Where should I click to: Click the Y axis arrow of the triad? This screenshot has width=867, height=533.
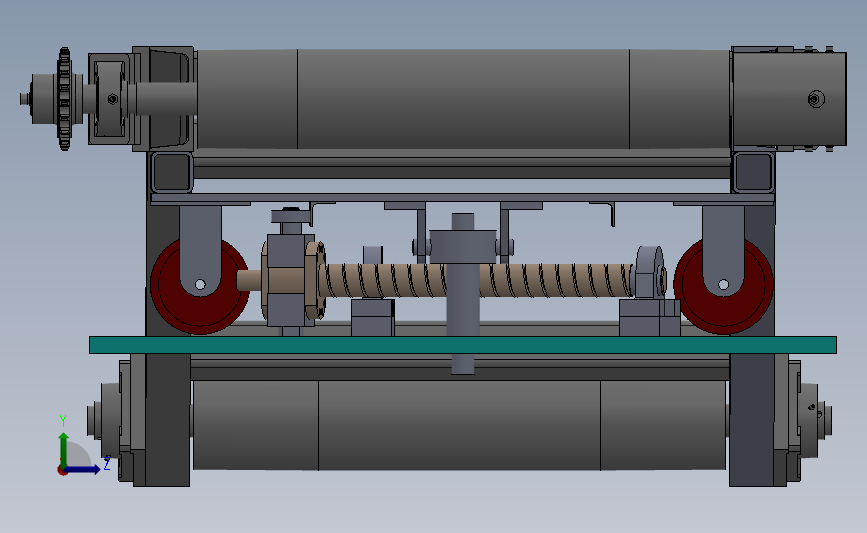pos(64,449)
